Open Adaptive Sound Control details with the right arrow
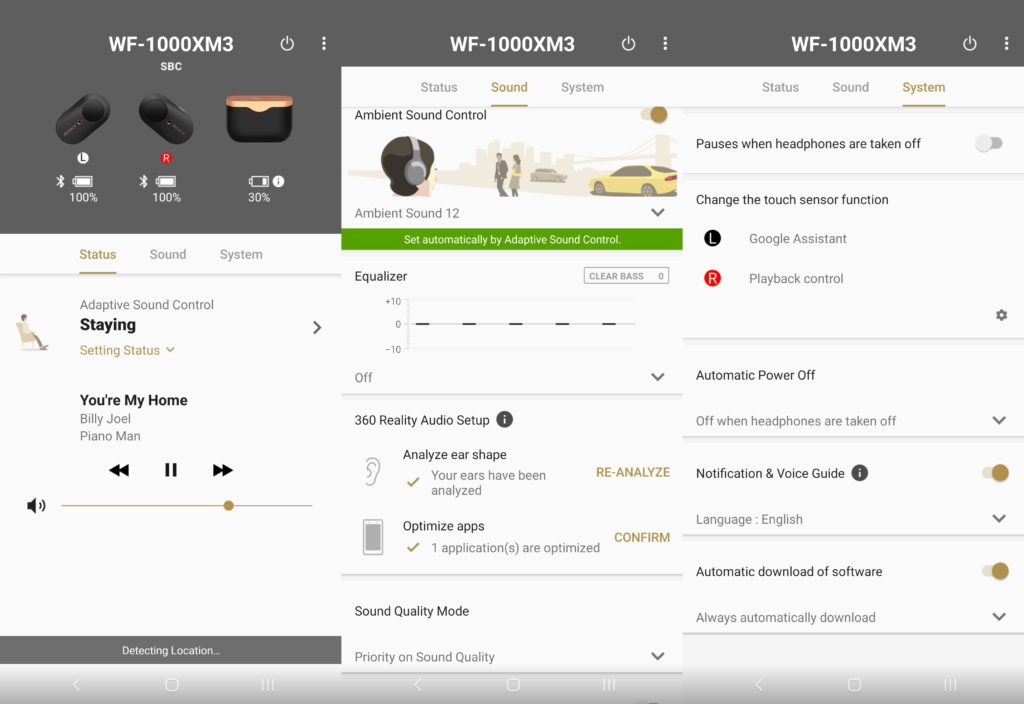1024x704 pixels. (x=317, y=327)
